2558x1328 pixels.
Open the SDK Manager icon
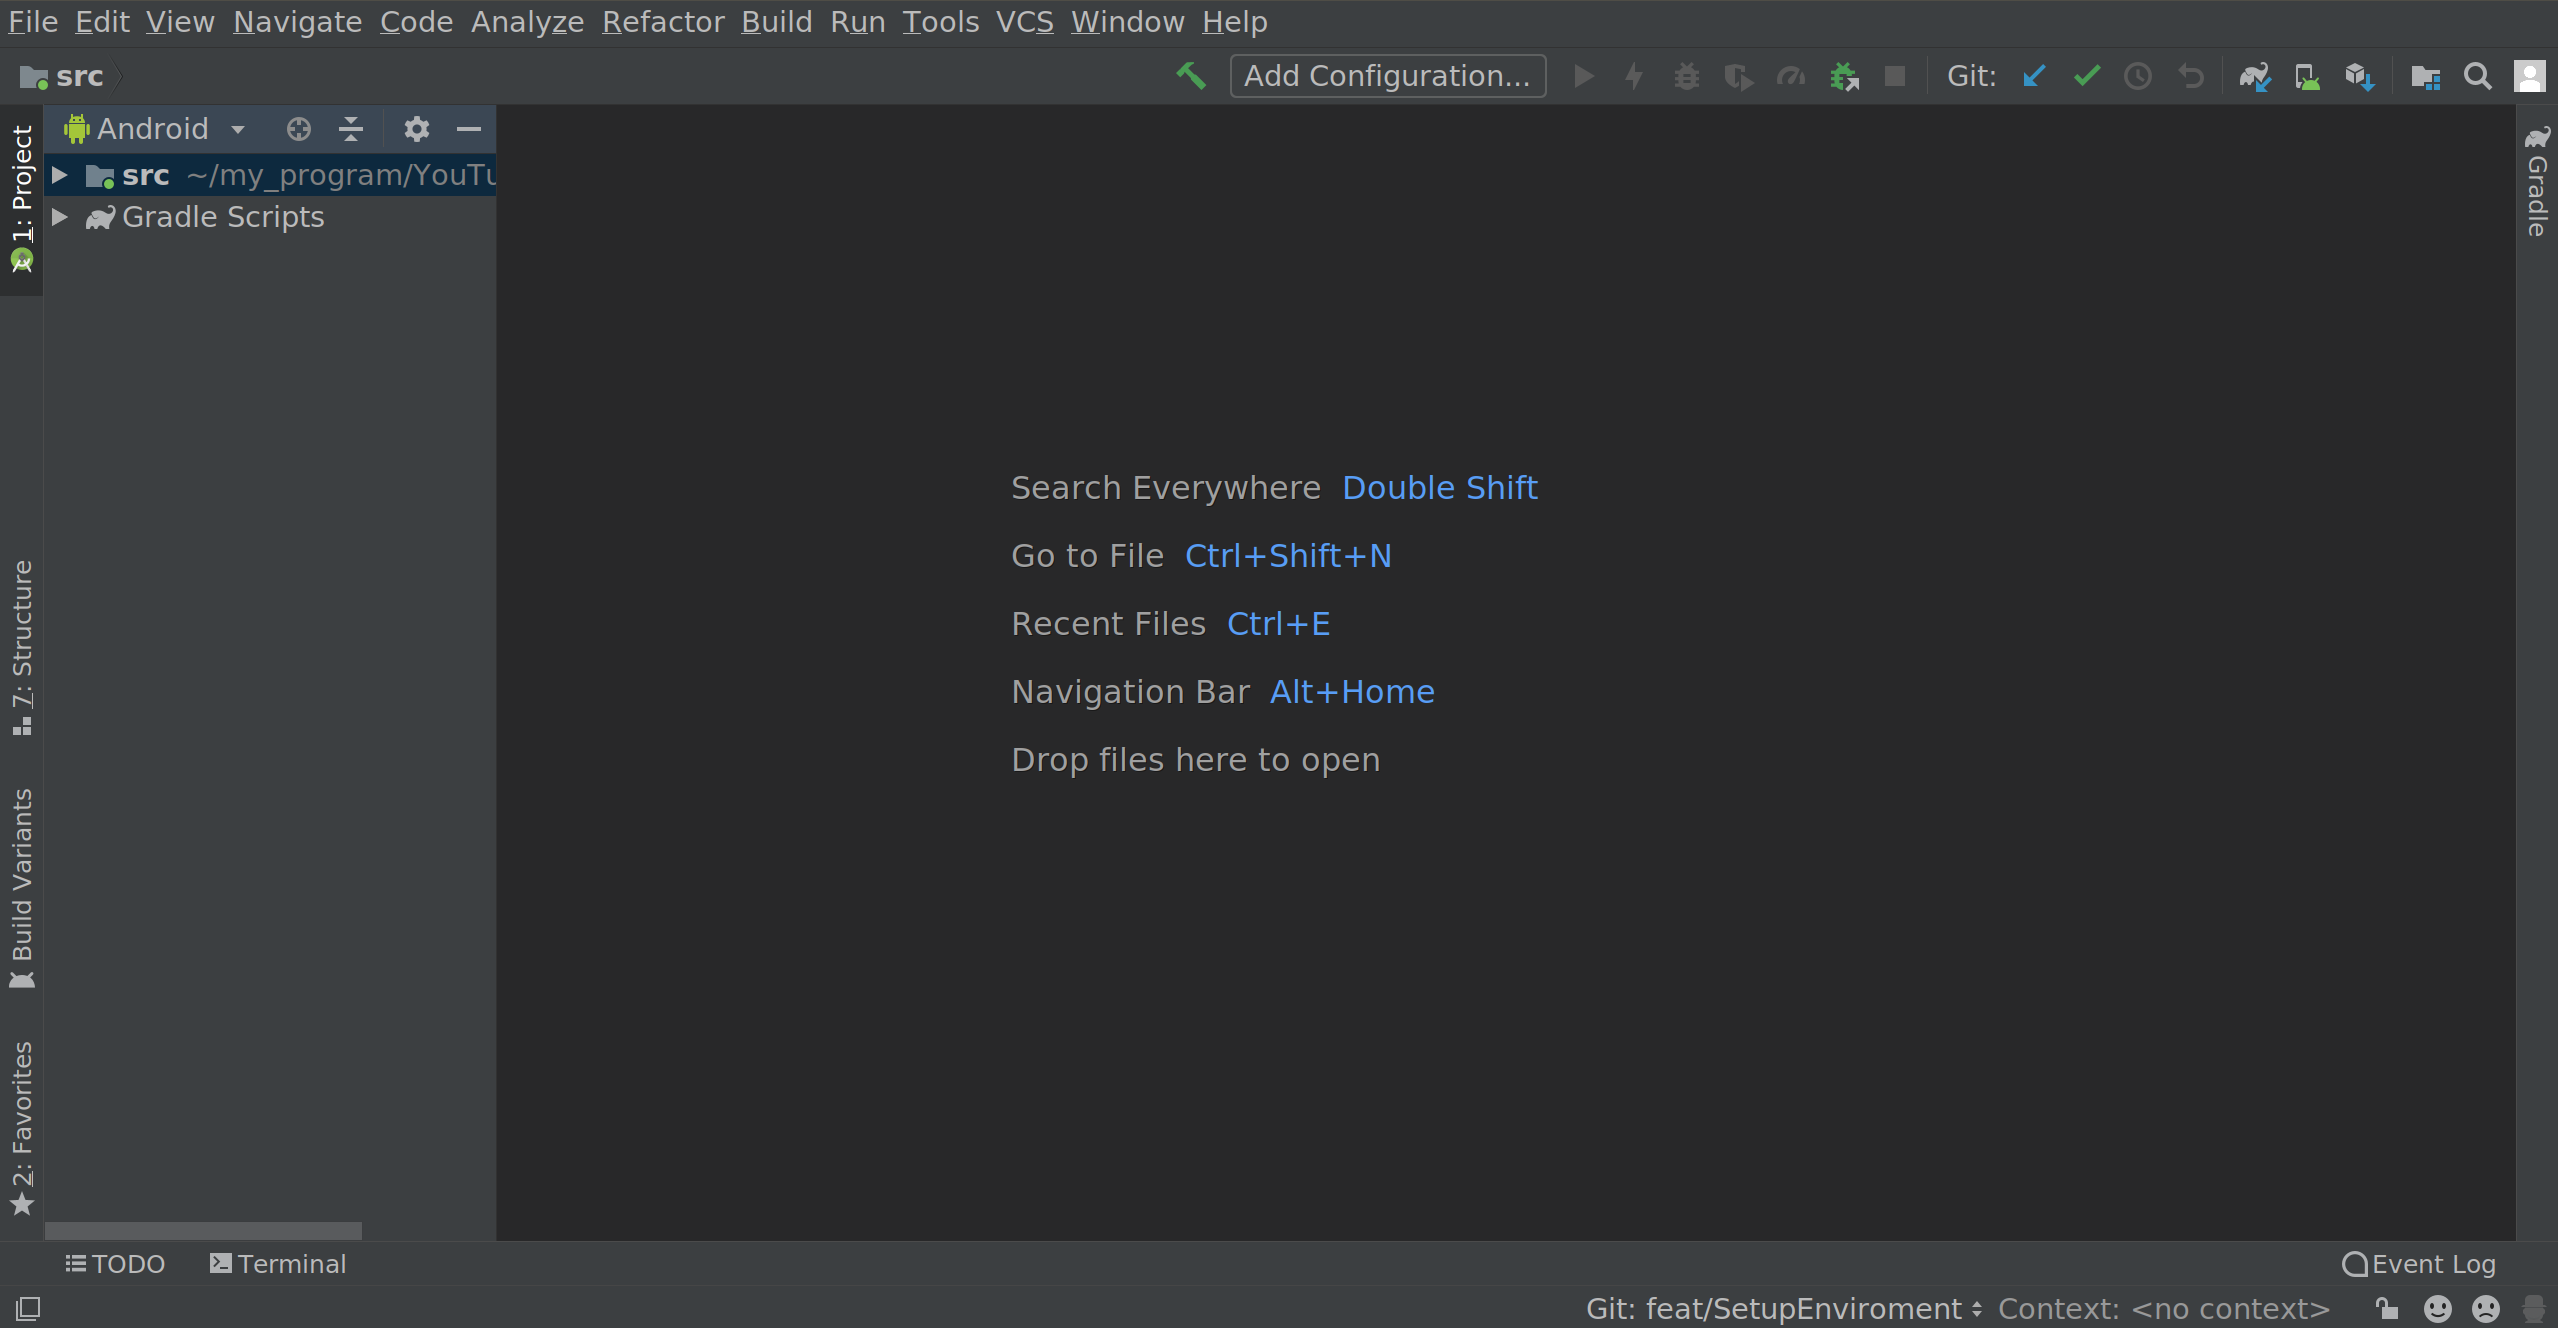pyautogui.click(x=2359, y=76)
